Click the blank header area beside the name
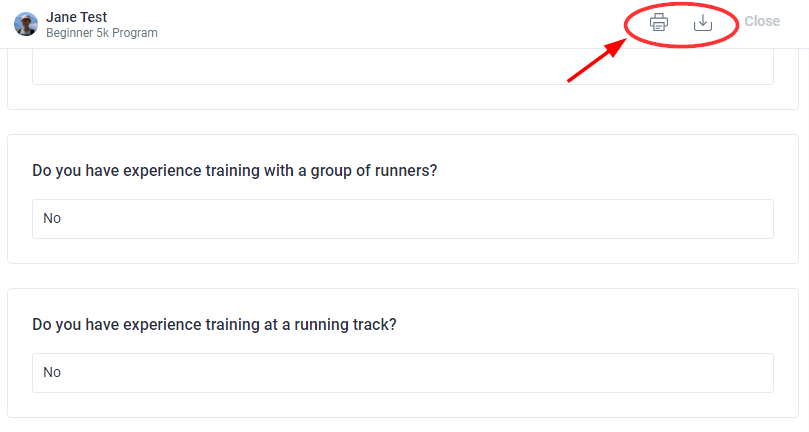Viewport: 809px width, 432px height. pos(387,24)
